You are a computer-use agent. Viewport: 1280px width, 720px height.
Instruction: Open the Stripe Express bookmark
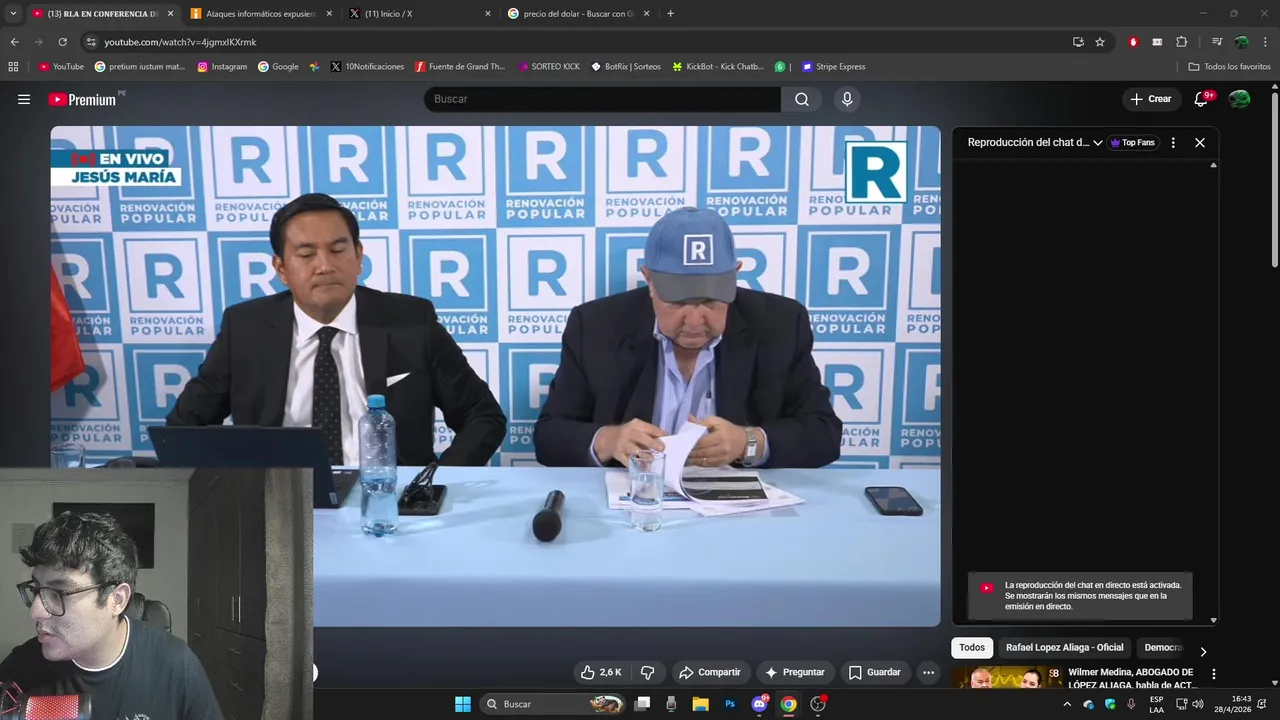coord(834,66)
